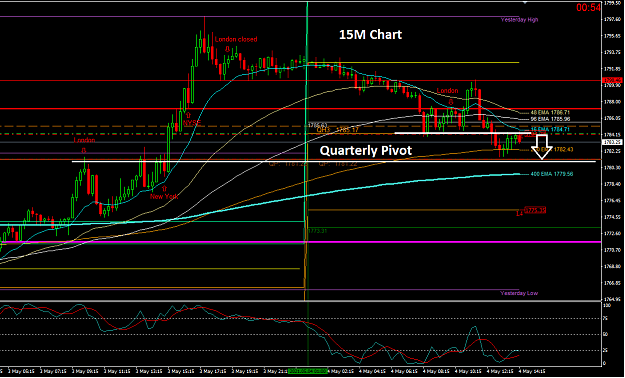Click "3 May 09:15" on the time axis
The height and width of the screenshot is (378, 625).
(86, 371)
